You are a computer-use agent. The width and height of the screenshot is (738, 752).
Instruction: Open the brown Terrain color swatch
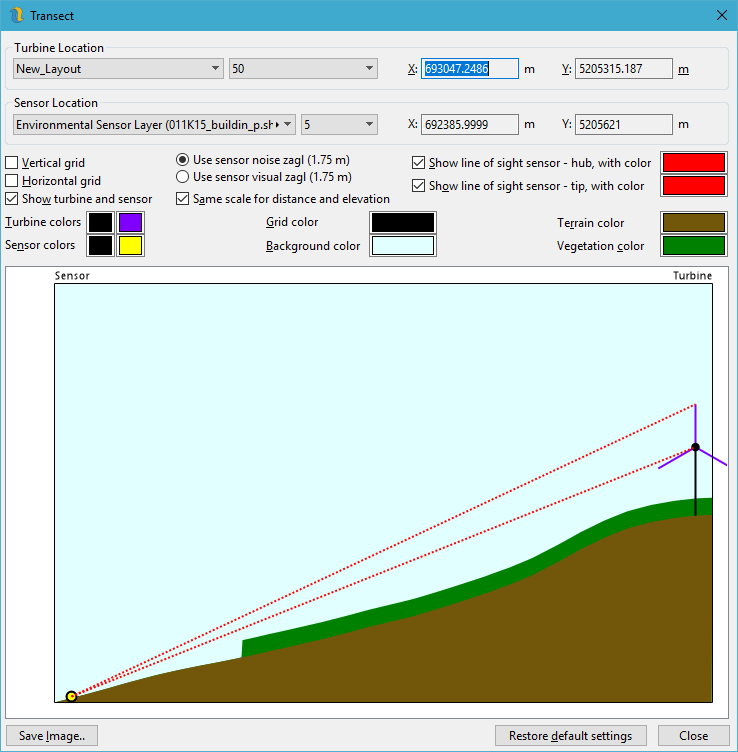pos(693,223)
